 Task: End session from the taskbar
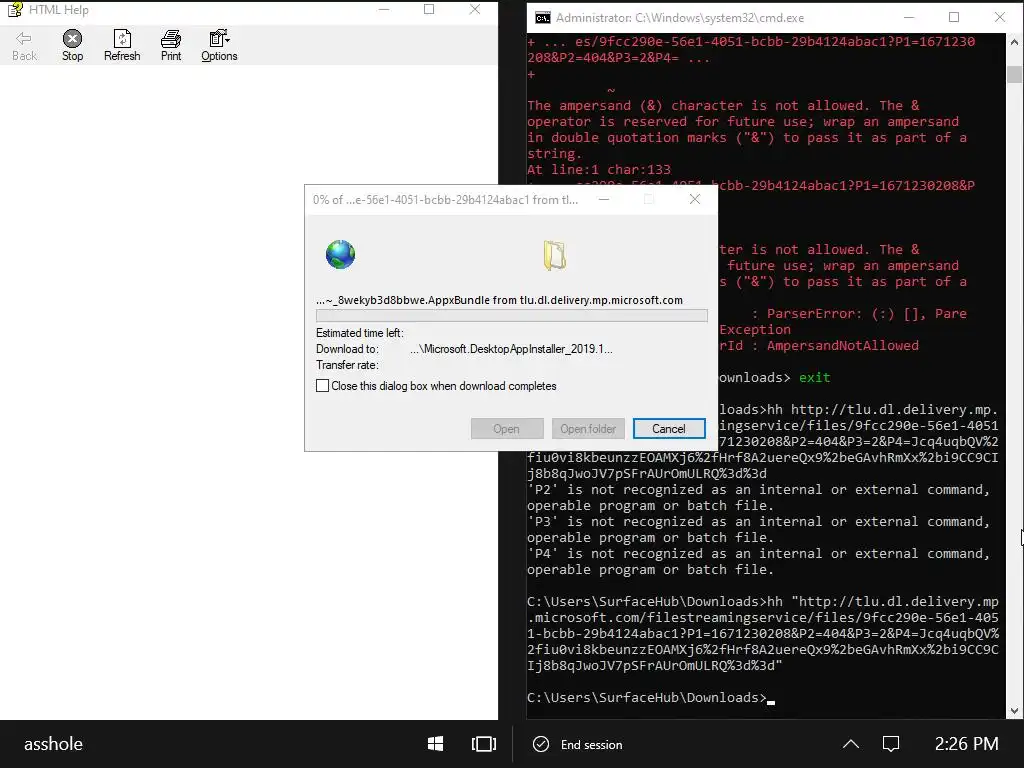pos(591,744)
